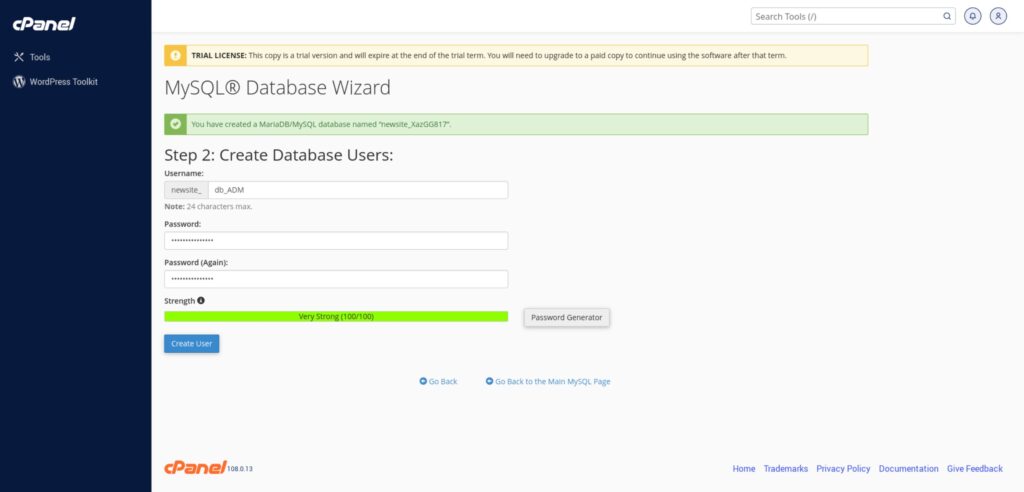Click the Create User button
1024x492 pixels.
[x=191, y=344]
